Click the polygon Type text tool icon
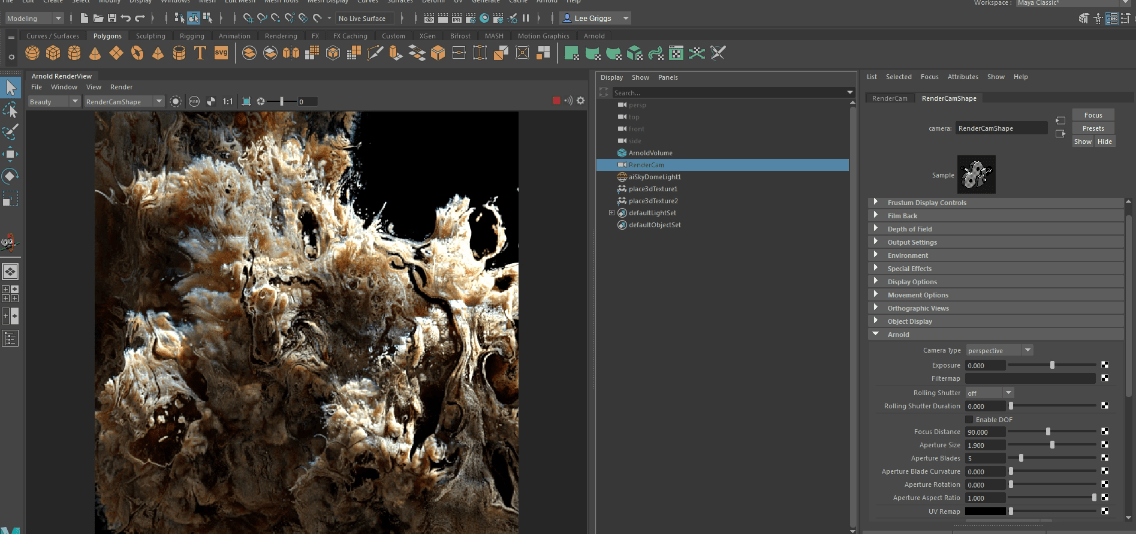 [199, 53]
